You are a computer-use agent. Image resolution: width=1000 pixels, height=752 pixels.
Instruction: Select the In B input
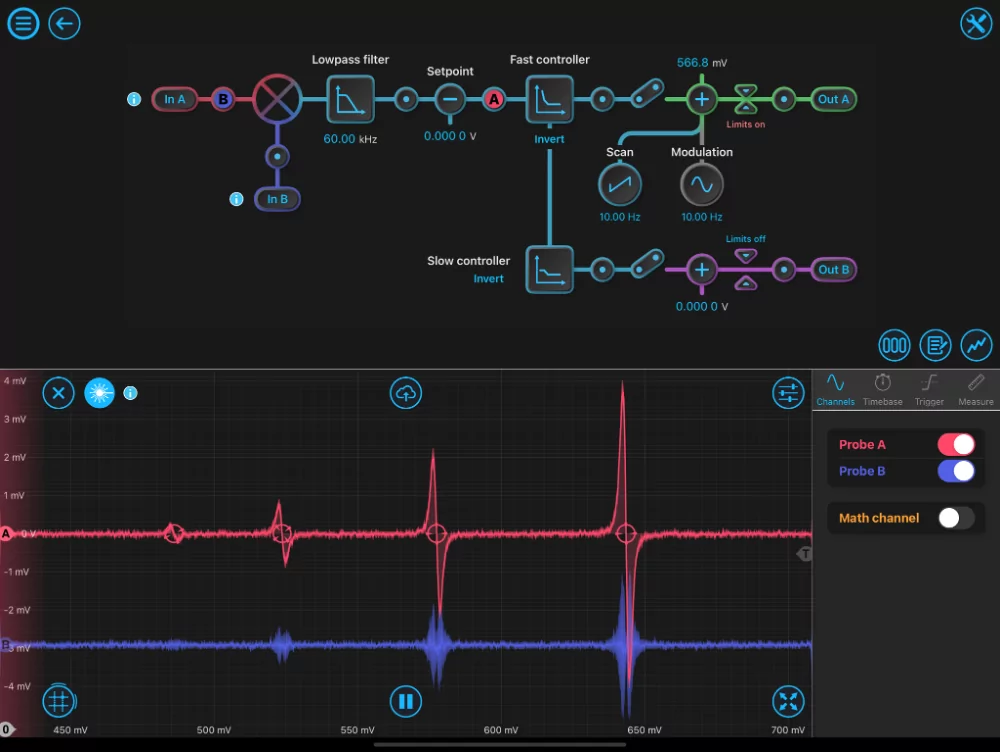277,199
